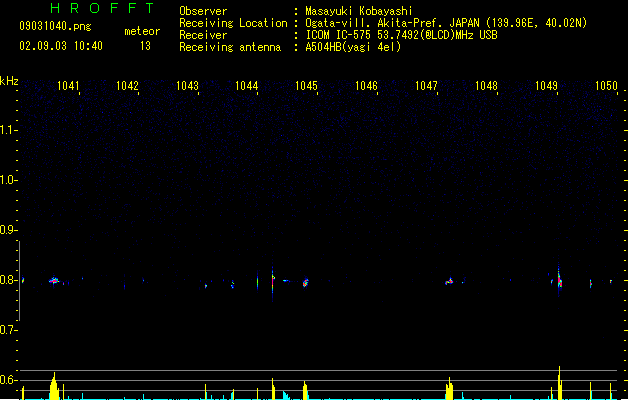Click the 0.9 frequency axis label
Image resolution: width=629 pixels, height=400 pixels.
click(x=8, y=230)
